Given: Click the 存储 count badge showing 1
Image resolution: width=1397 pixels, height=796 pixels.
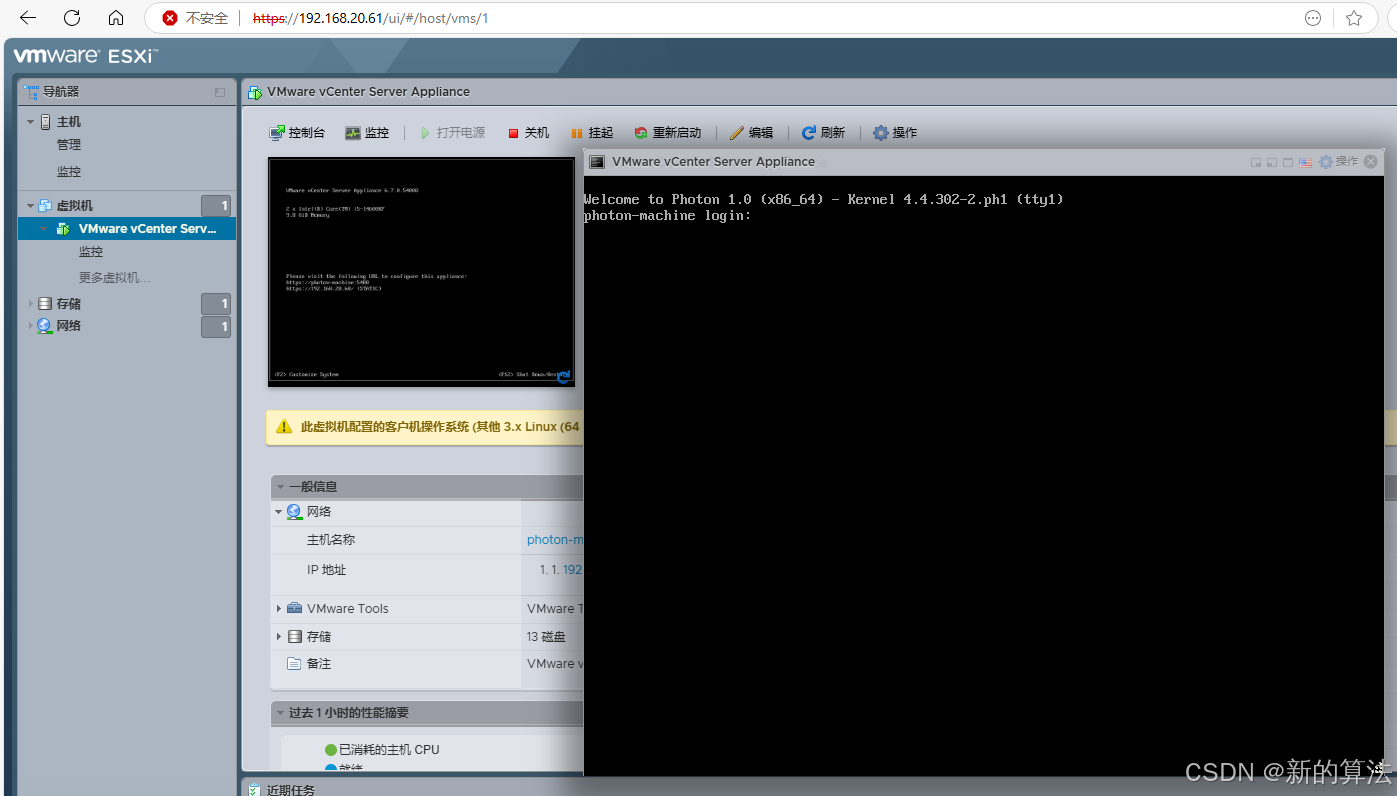Looking at the screenshot, I should [216, 304].
